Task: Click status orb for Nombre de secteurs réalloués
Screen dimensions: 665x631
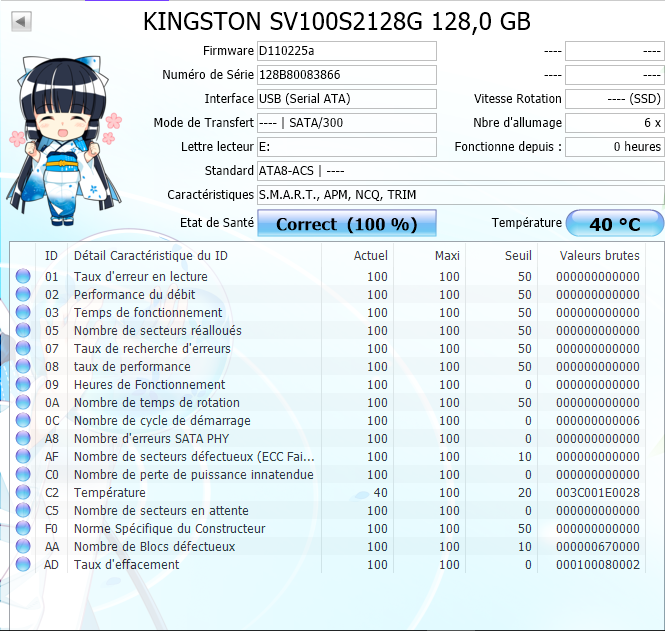Action: (x=23, y=330)
